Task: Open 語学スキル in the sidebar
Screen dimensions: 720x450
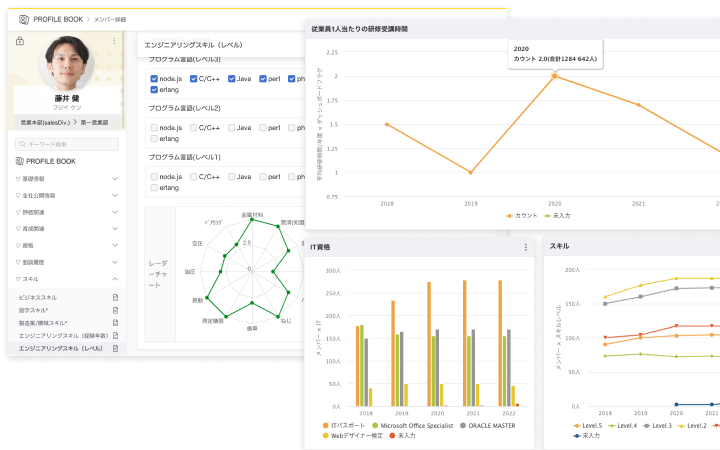Action: pos(34,310)
